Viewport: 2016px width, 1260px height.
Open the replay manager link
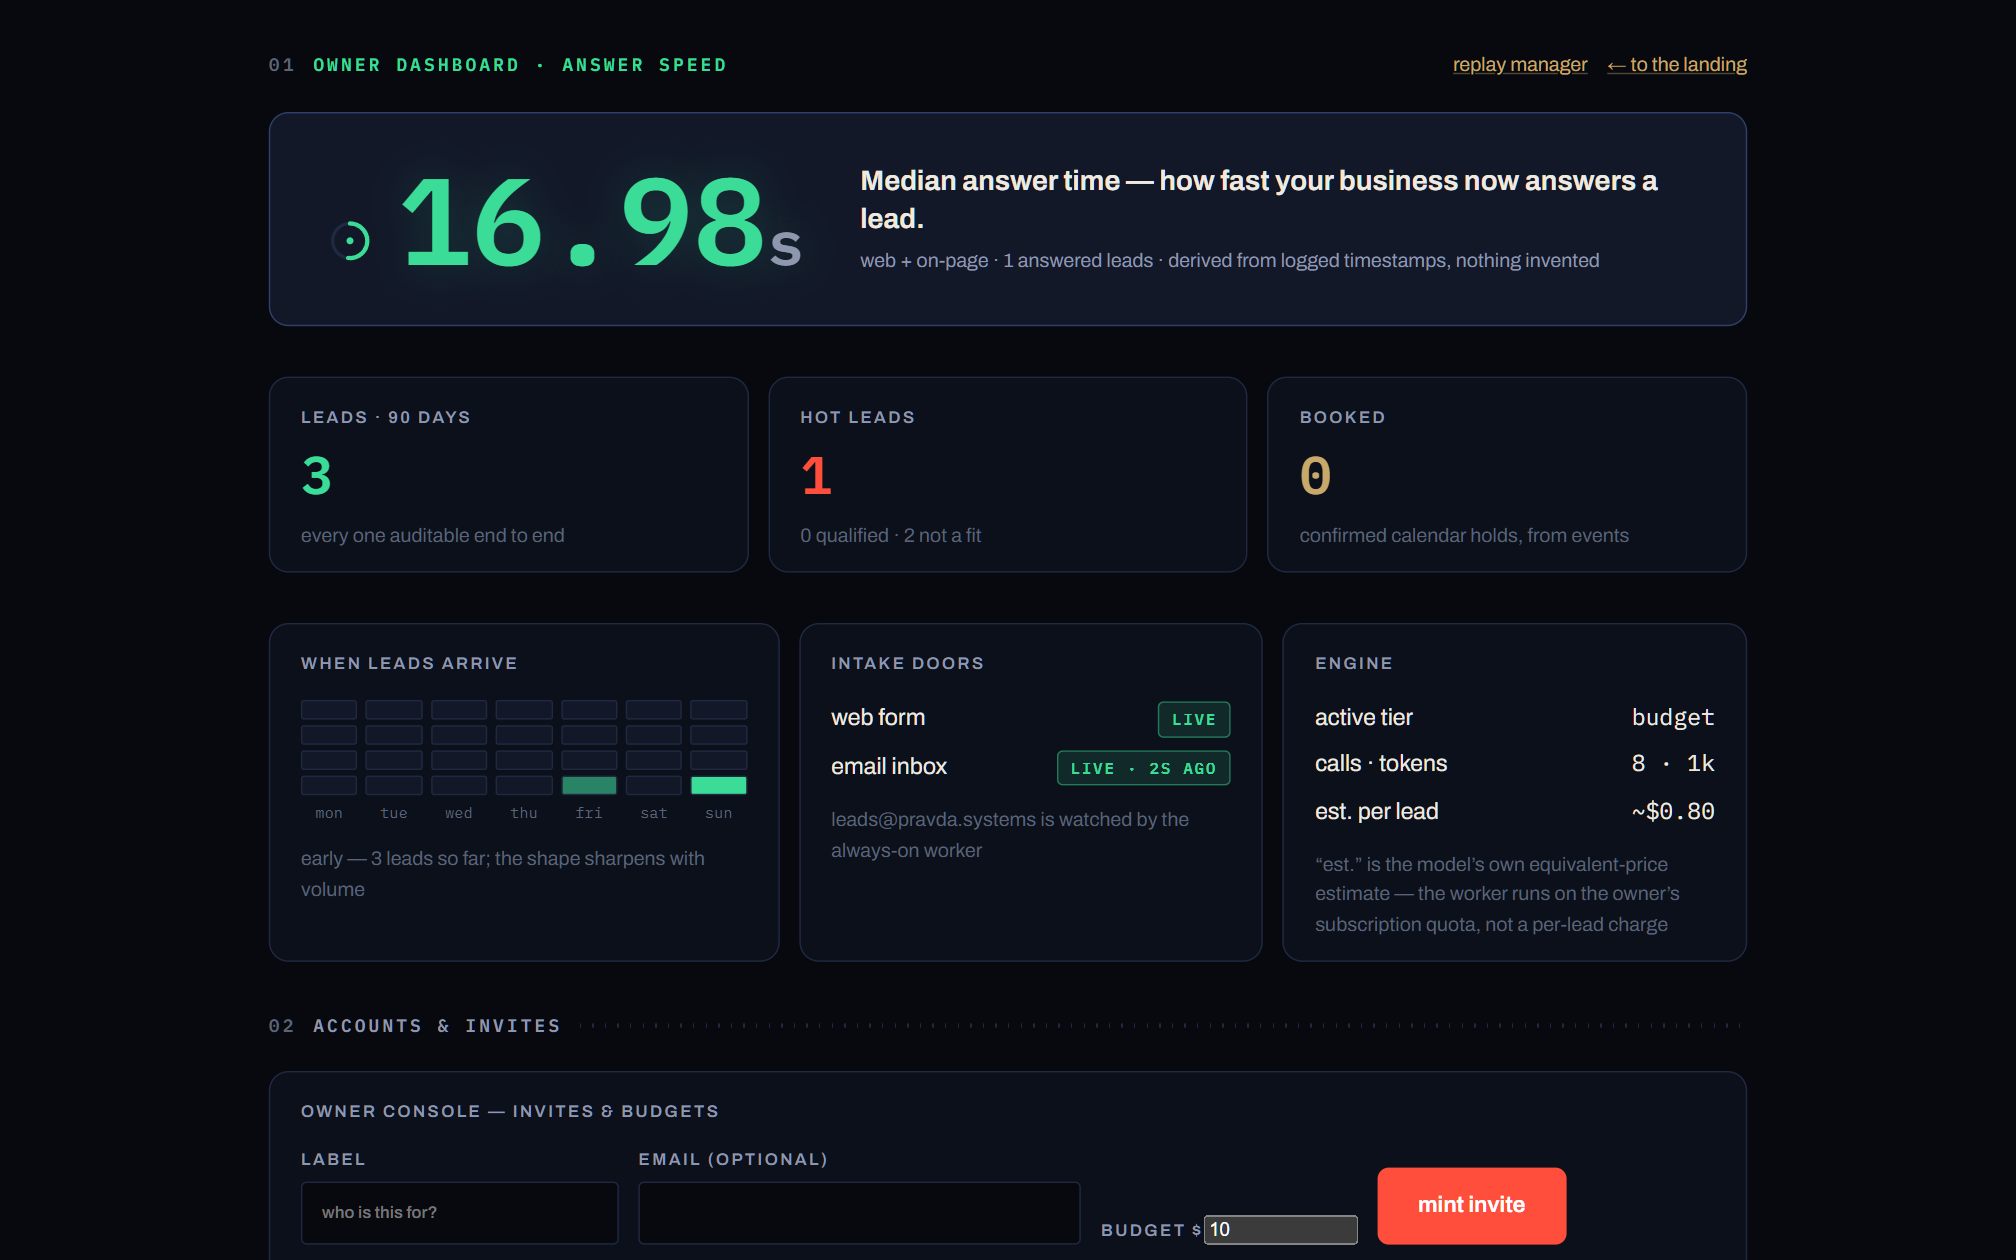pos(1519,65)
